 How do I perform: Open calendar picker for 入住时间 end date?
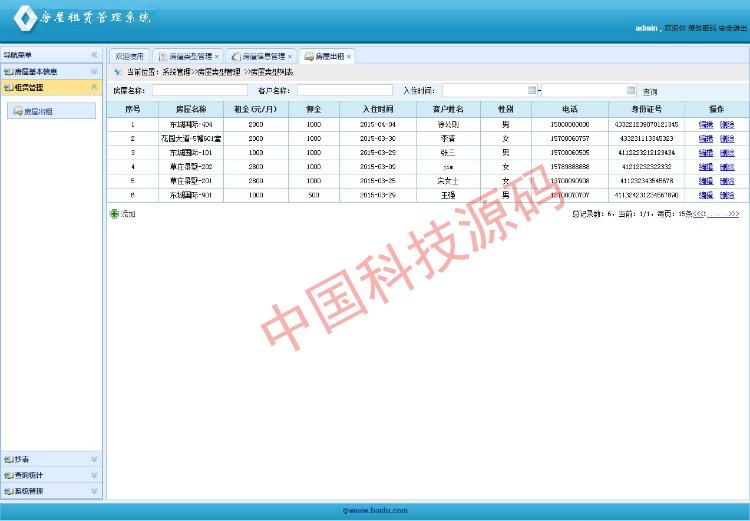[631, 90]
